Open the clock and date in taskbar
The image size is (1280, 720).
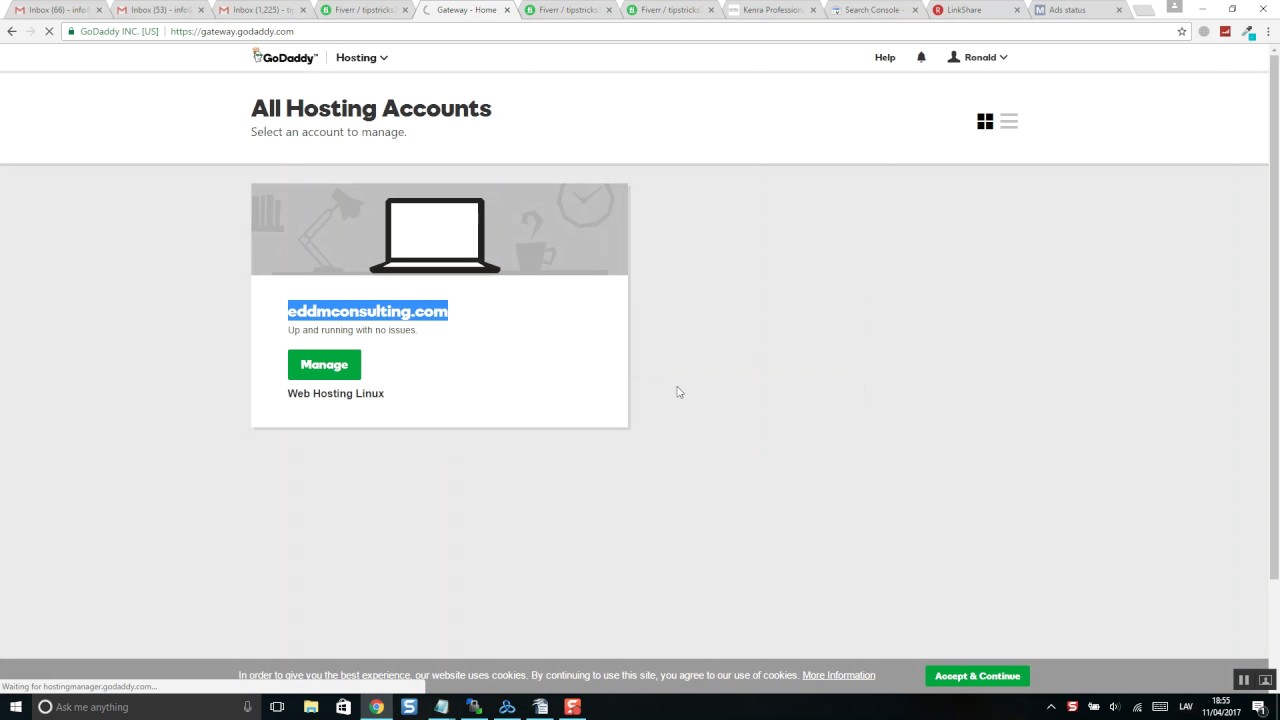(x=1221, y=707)
